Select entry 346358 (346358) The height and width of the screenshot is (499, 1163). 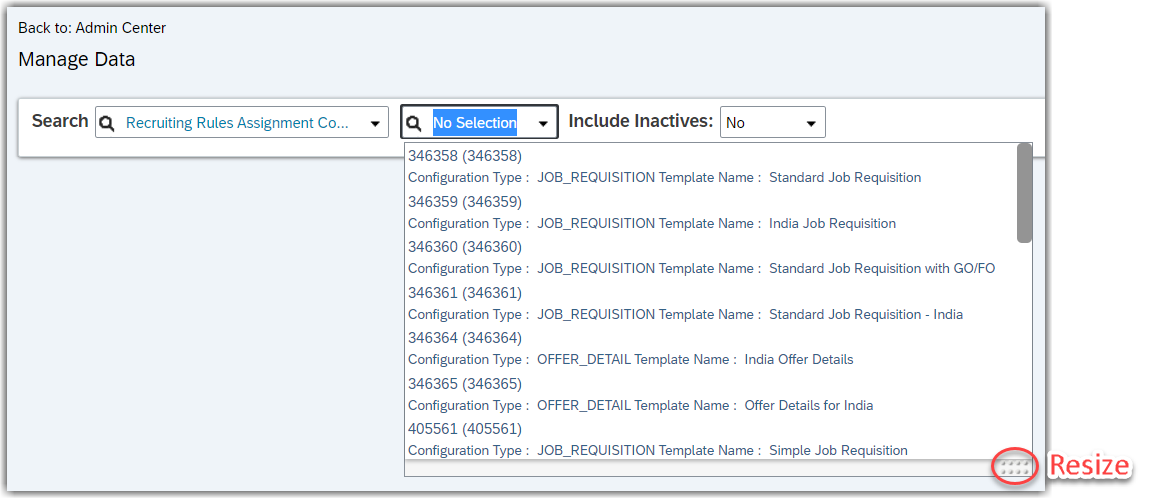point(465,156)
